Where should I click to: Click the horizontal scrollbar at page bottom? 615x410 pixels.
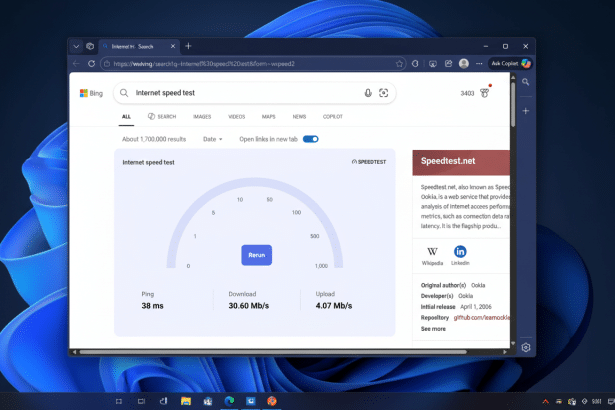point(273,352)
